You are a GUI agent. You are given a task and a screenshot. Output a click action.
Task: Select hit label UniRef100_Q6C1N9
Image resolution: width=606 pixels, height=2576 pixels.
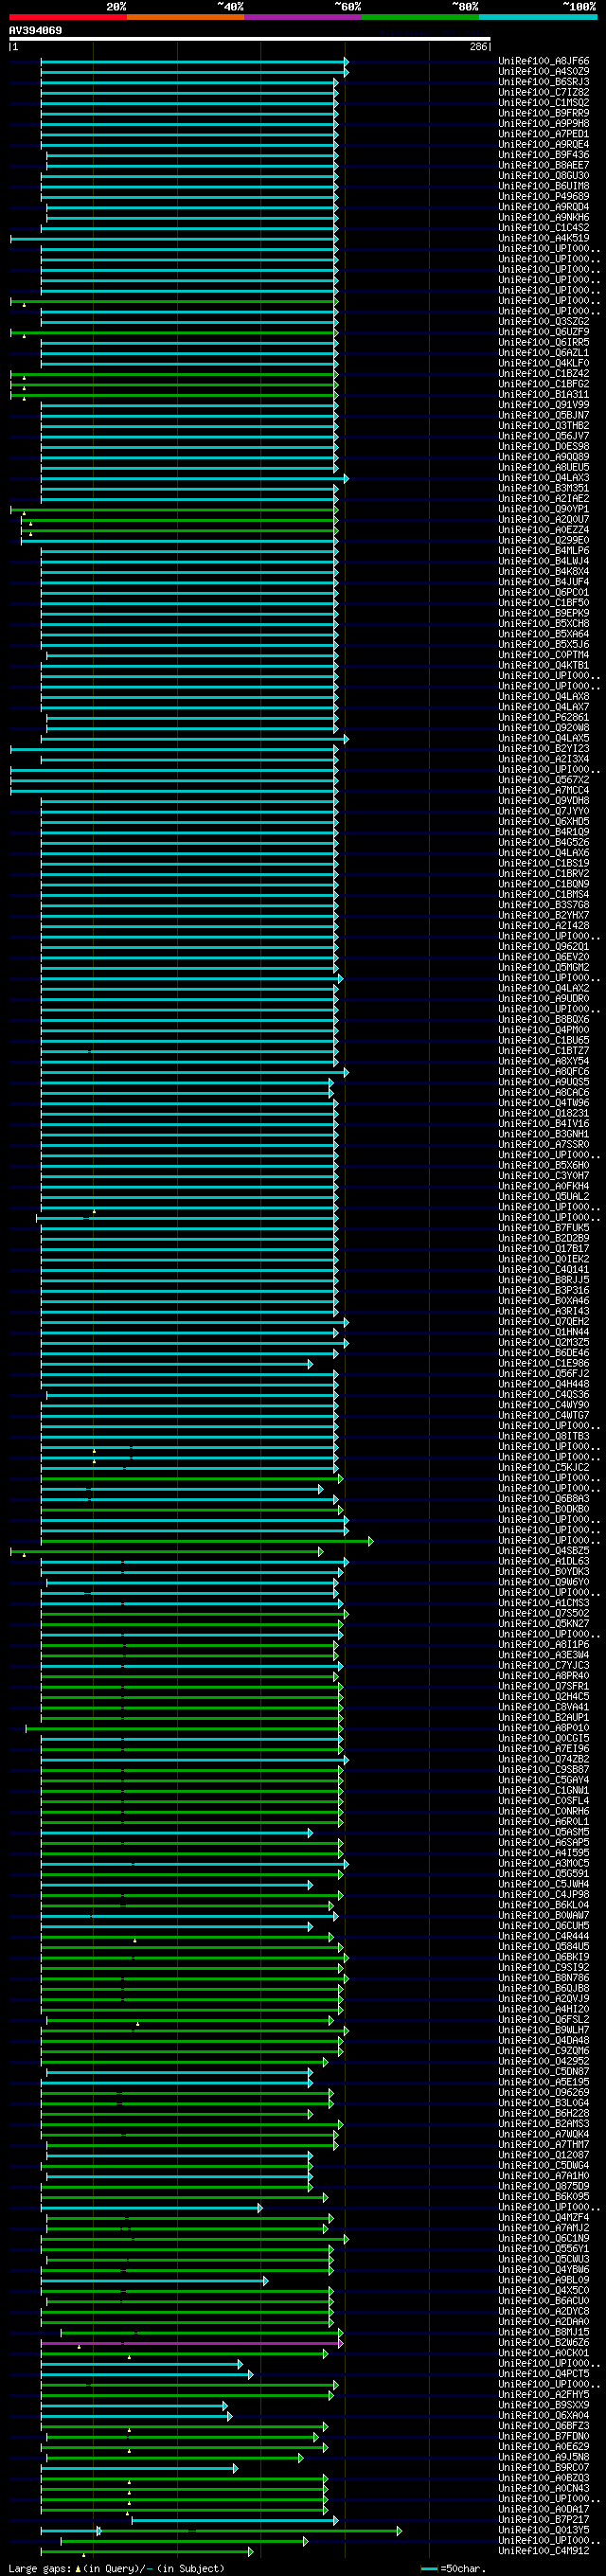tap(544, 2239)
